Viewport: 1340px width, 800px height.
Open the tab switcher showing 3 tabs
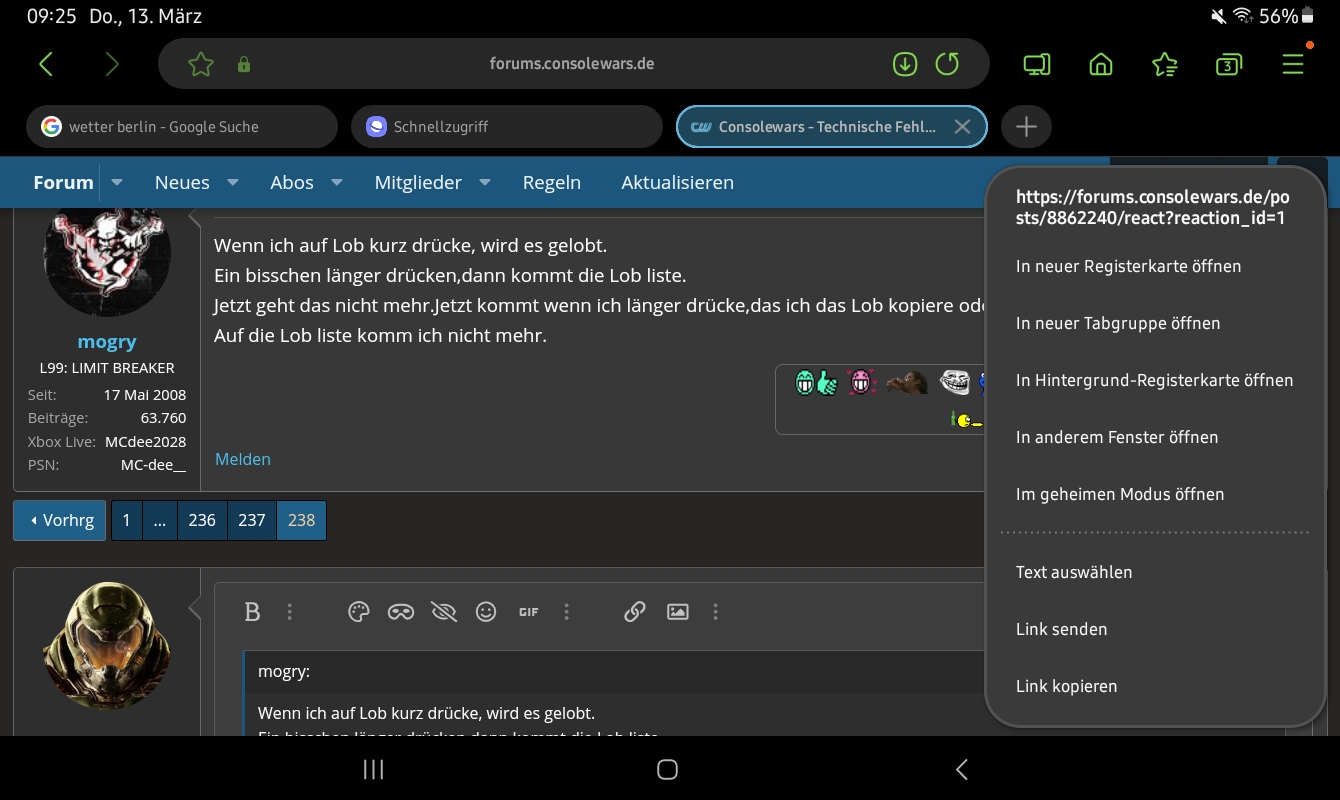point(1229,65)
